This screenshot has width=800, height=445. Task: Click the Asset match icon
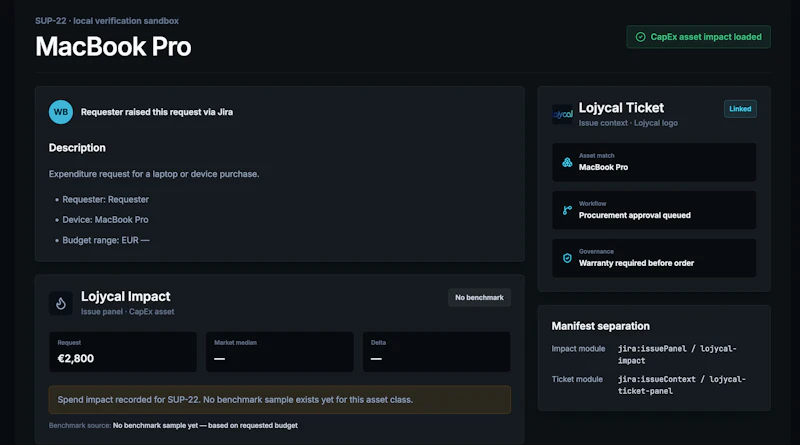pos(567,162)
